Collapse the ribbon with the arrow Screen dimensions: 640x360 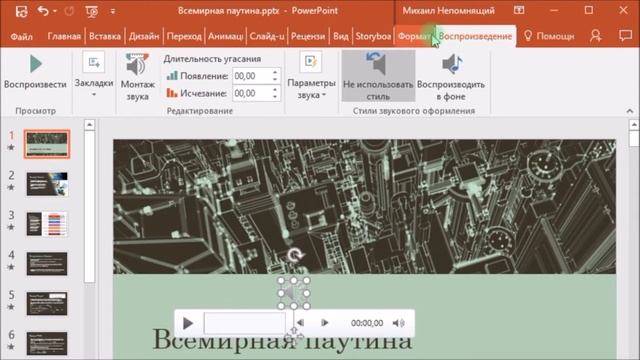630,111
